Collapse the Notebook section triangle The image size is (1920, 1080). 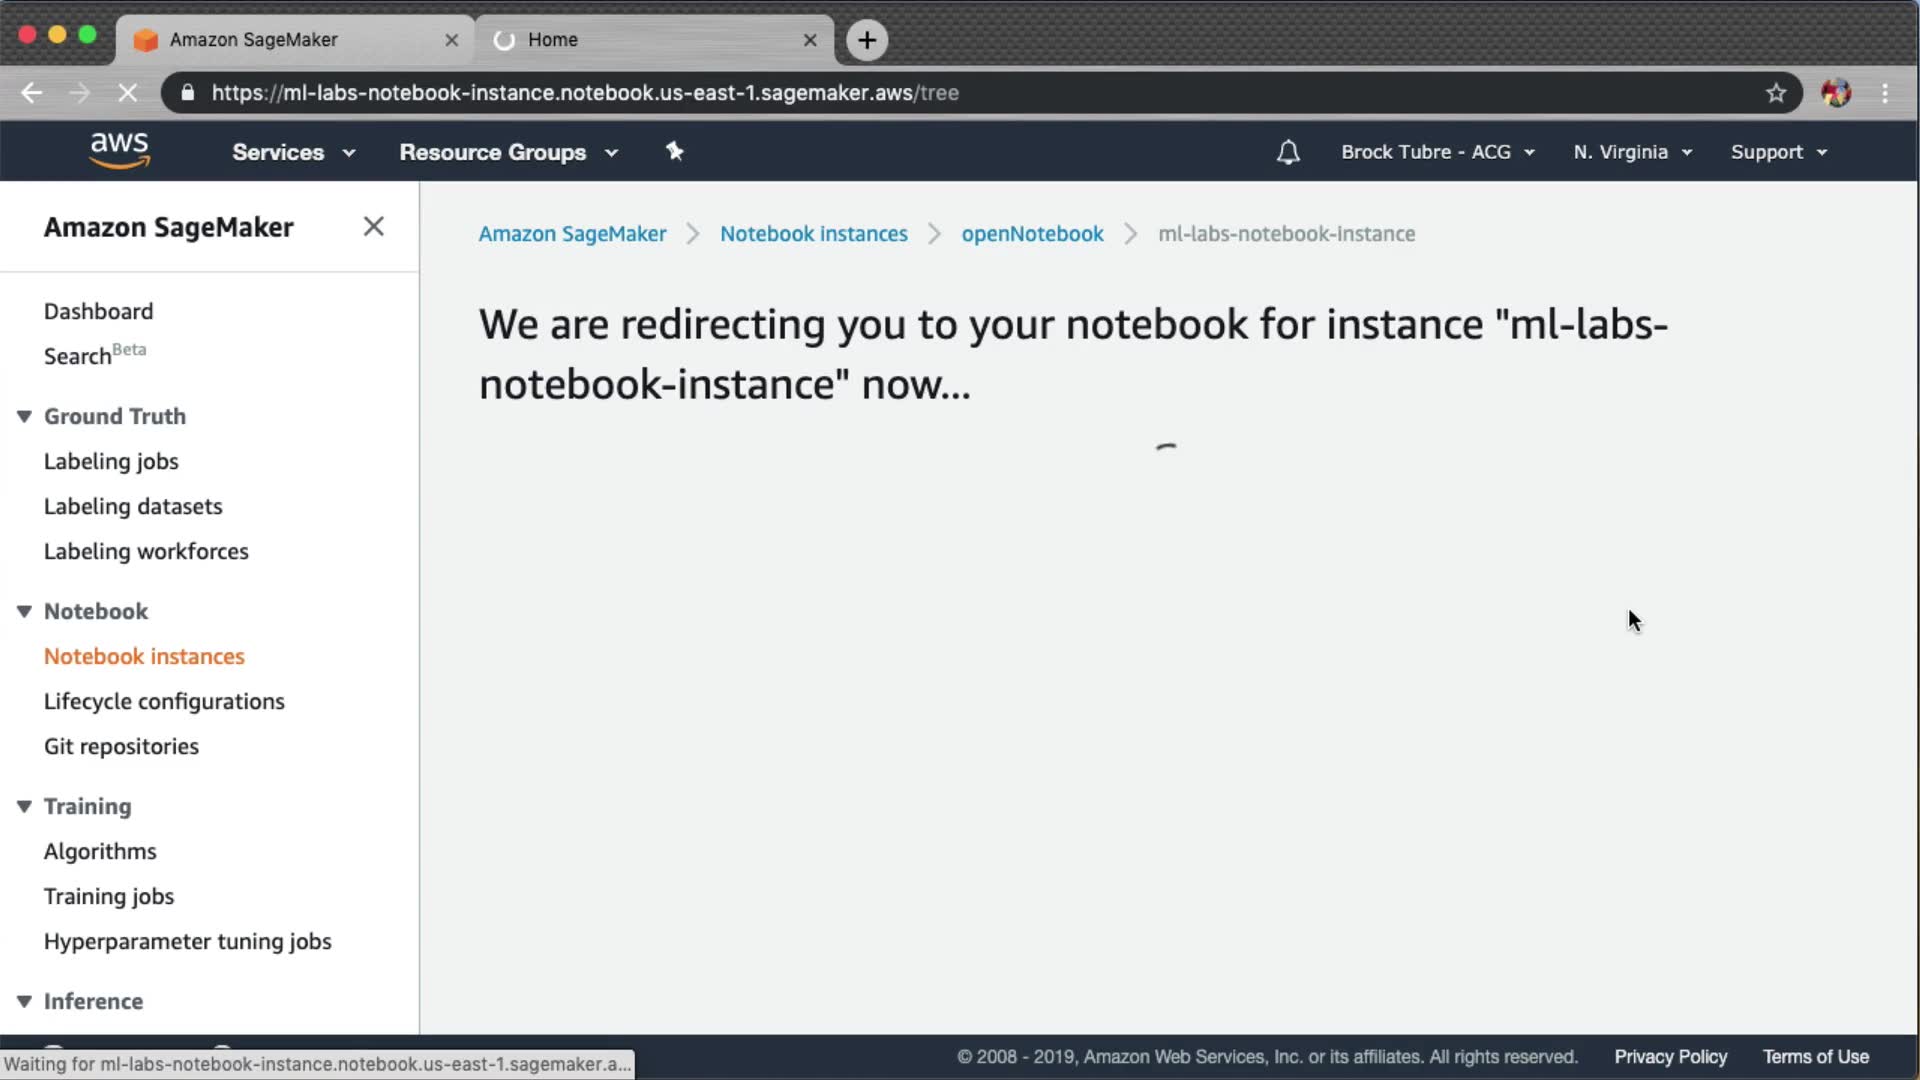point(25,611)
